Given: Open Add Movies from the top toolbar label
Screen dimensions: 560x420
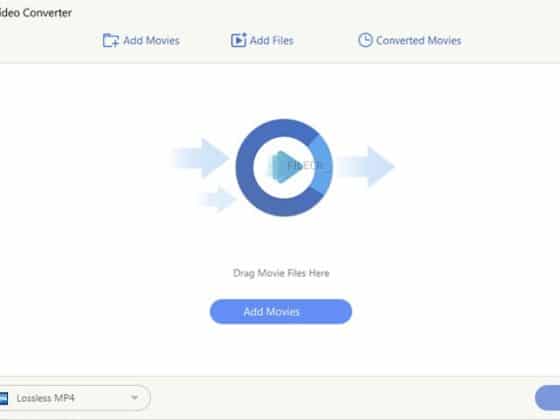Looking at the screenshot, I should (151, 40).
